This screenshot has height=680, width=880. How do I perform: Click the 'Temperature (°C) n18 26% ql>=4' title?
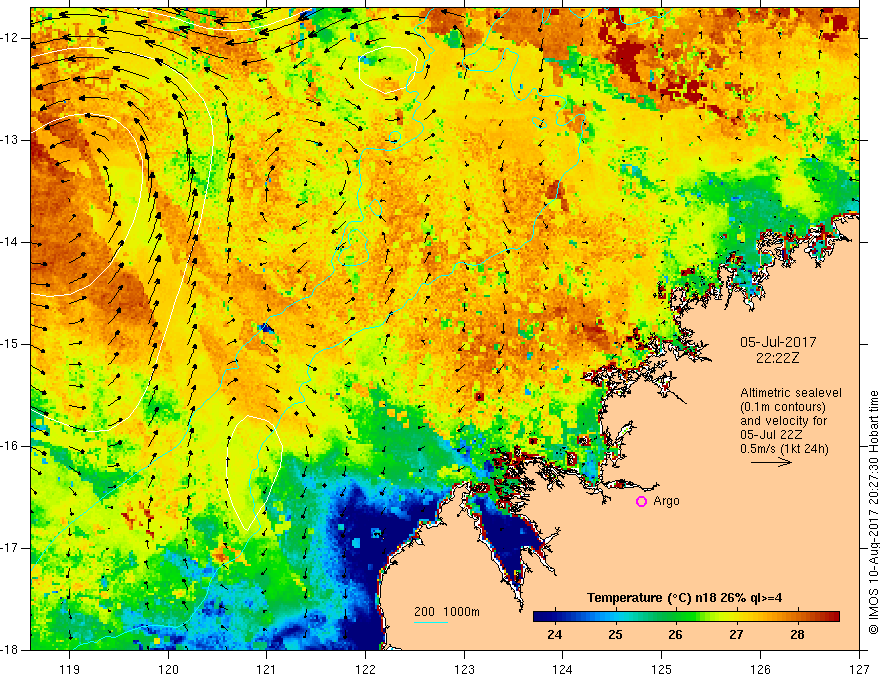click(x=685, y=598)
